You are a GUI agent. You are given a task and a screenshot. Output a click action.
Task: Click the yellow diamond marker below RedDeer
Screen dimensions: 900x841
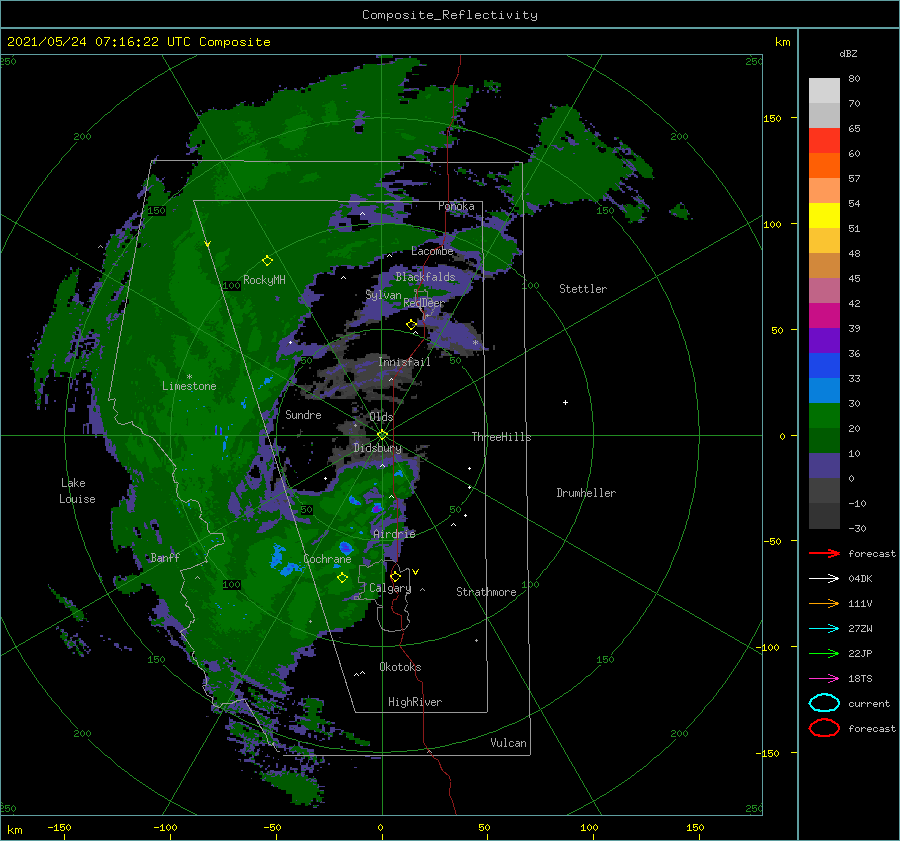[411, 325]
